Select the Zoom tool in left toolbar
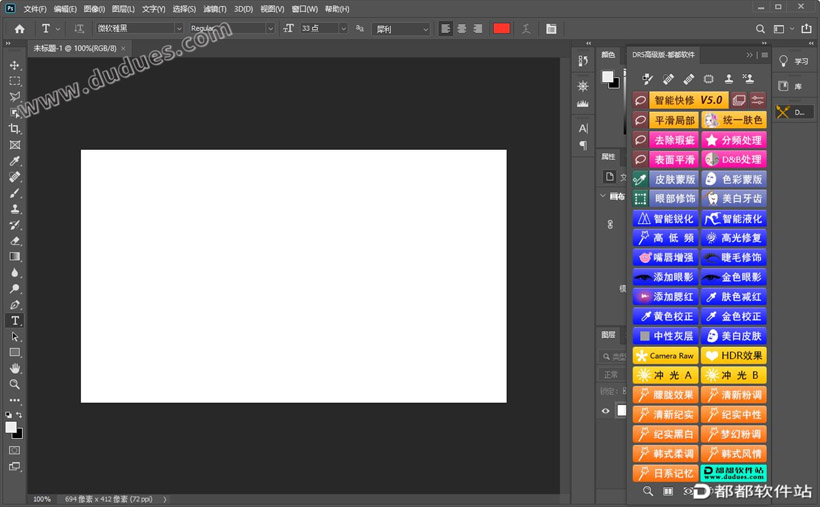The width and height of the screenshot is (820, 507). (x=15, y=385)
